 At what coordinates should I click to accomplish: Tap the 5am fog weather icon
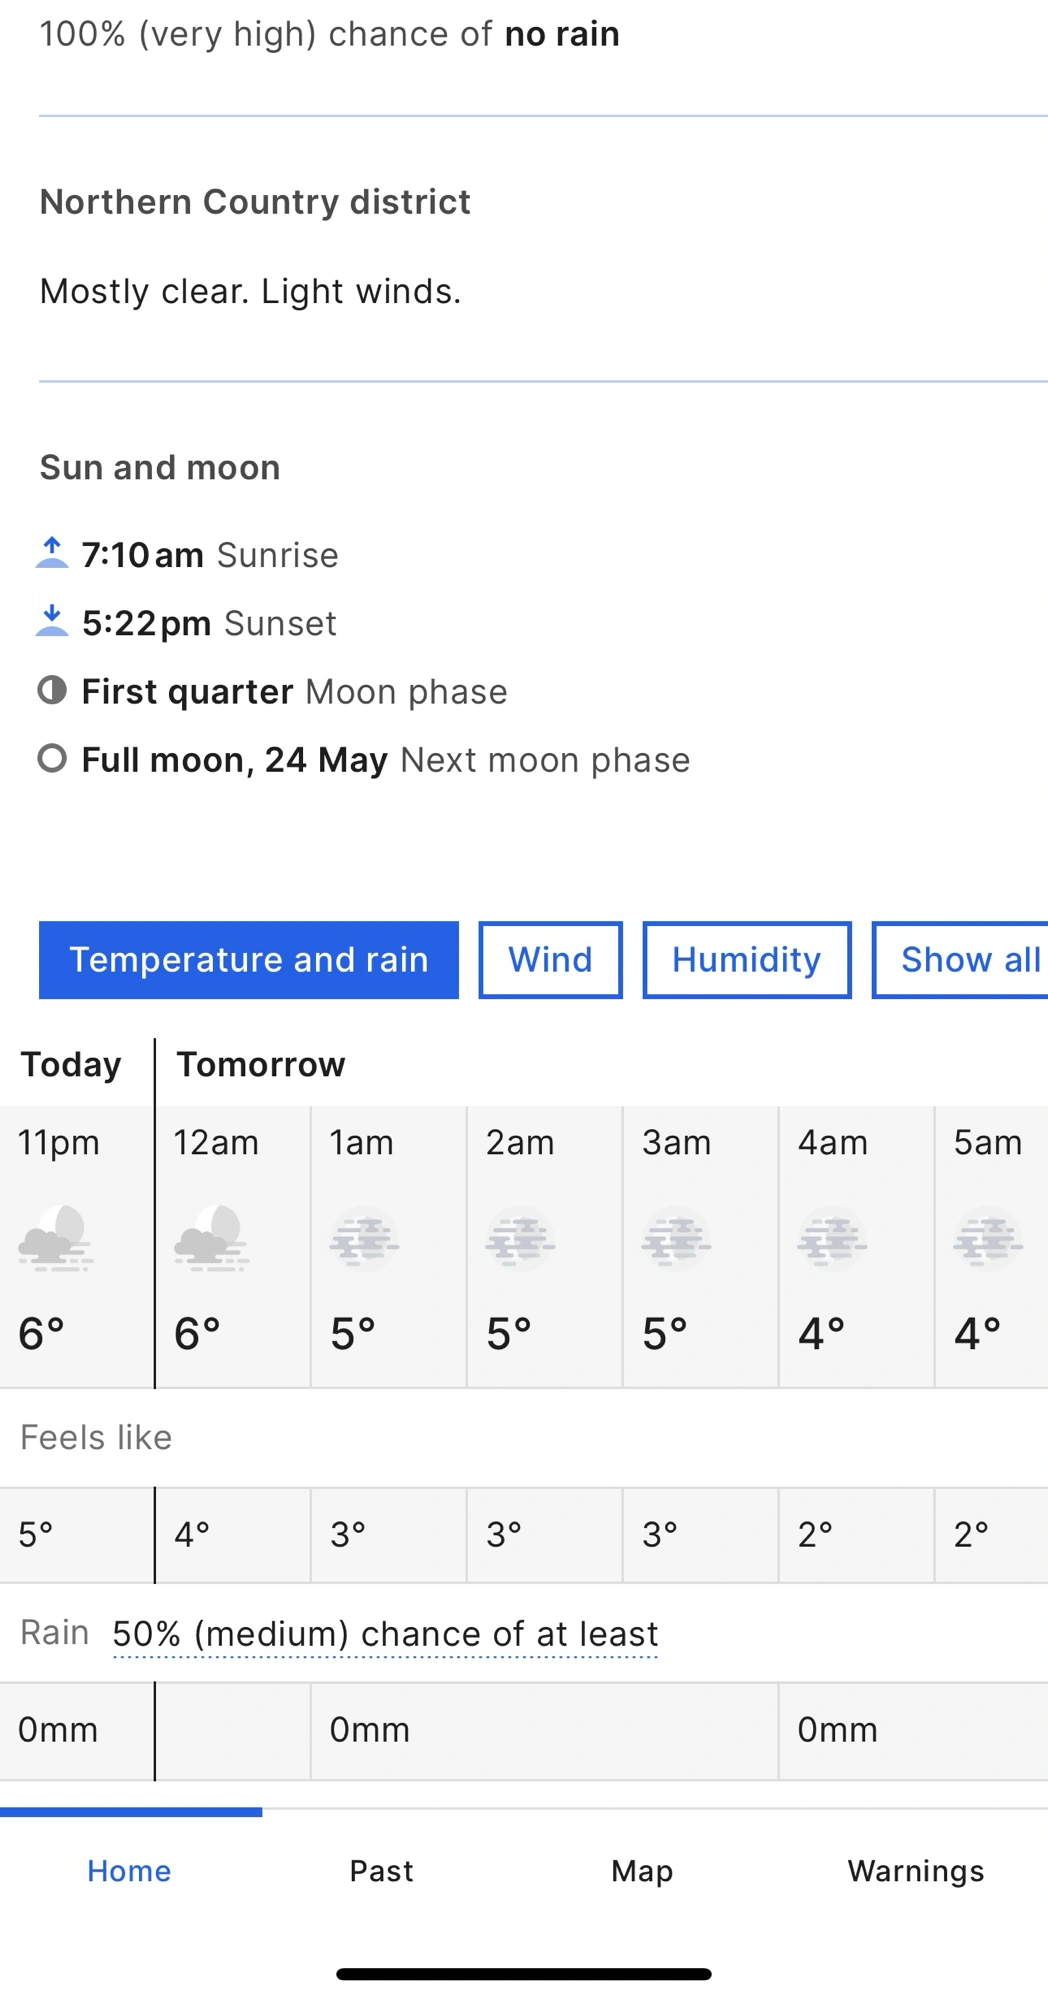click(988, 1240)
